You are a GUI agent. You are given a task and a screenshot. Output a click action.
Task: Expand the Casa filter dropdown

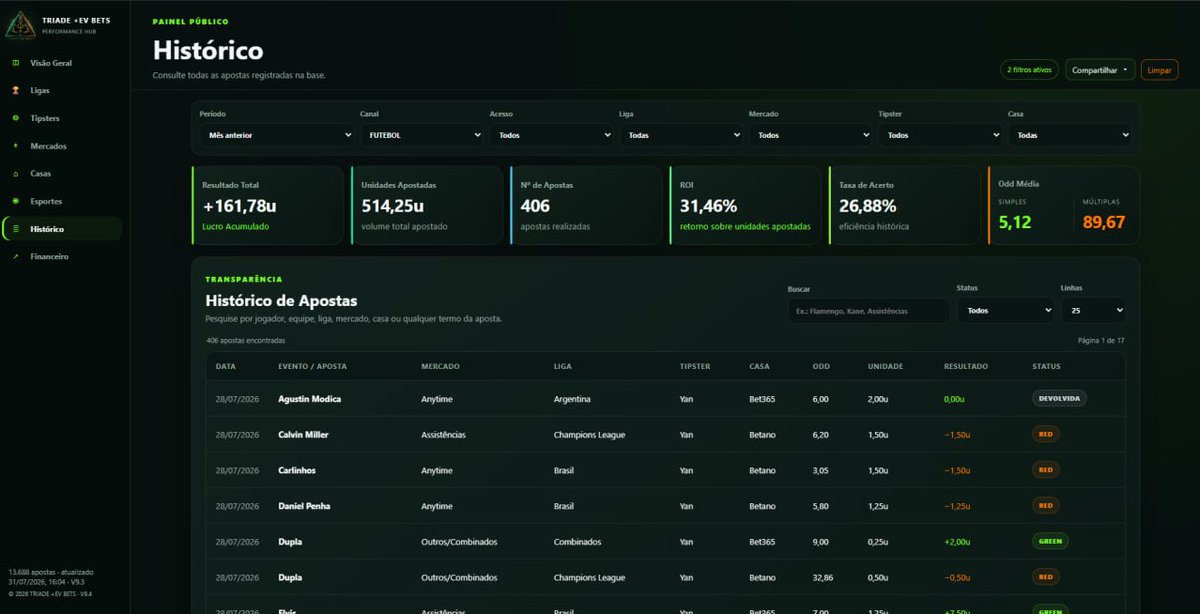tap(1070, 135)
